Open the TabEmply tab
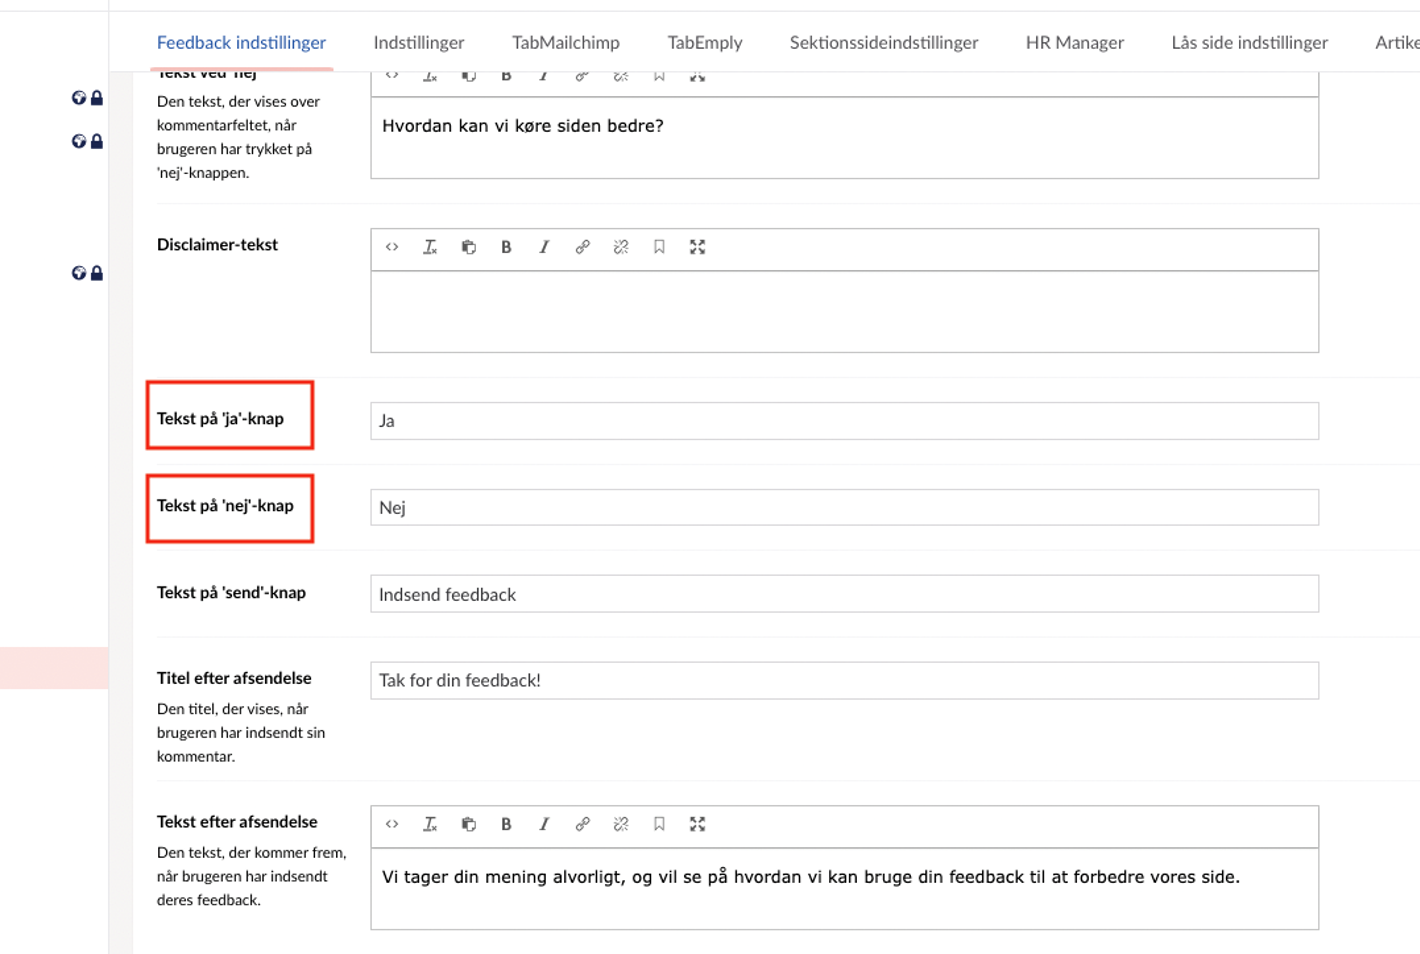The image size is (1420, 954). (705, 42)
